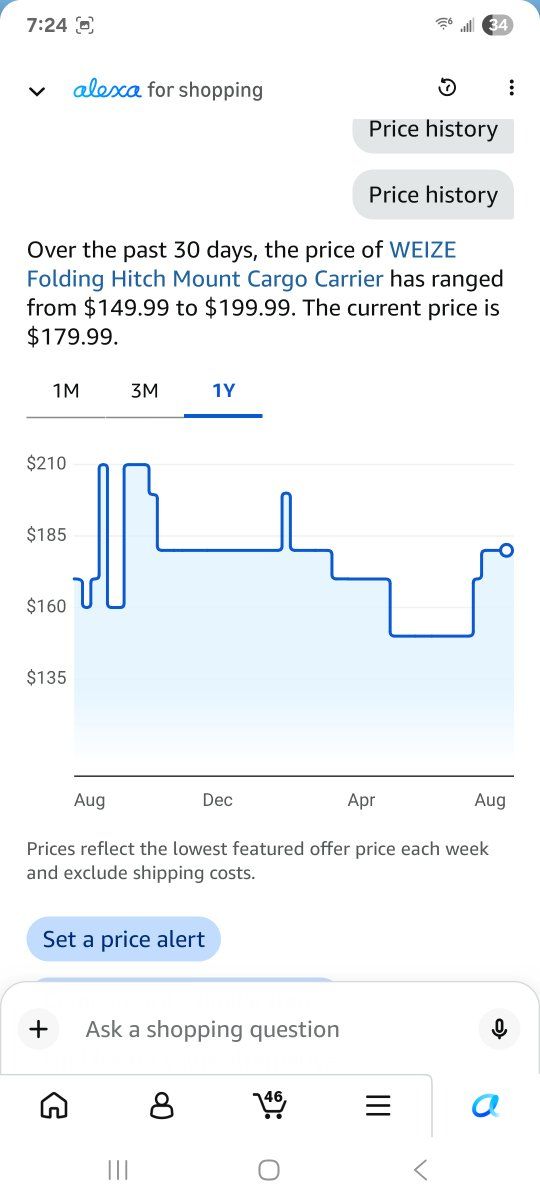
Task: Open the shopping cart with 46 items
Action: 270,1104
